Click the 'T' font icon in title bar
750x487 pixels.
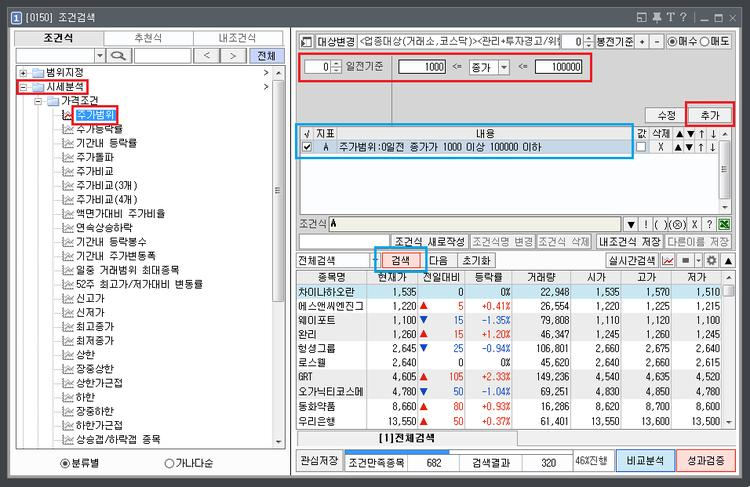671,17
